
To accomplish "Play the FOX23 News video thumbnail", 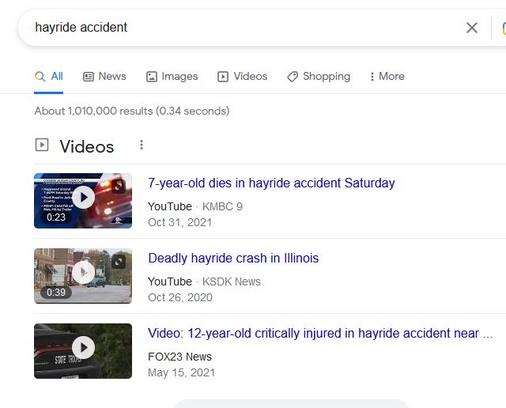I will [x=83, y=351].
